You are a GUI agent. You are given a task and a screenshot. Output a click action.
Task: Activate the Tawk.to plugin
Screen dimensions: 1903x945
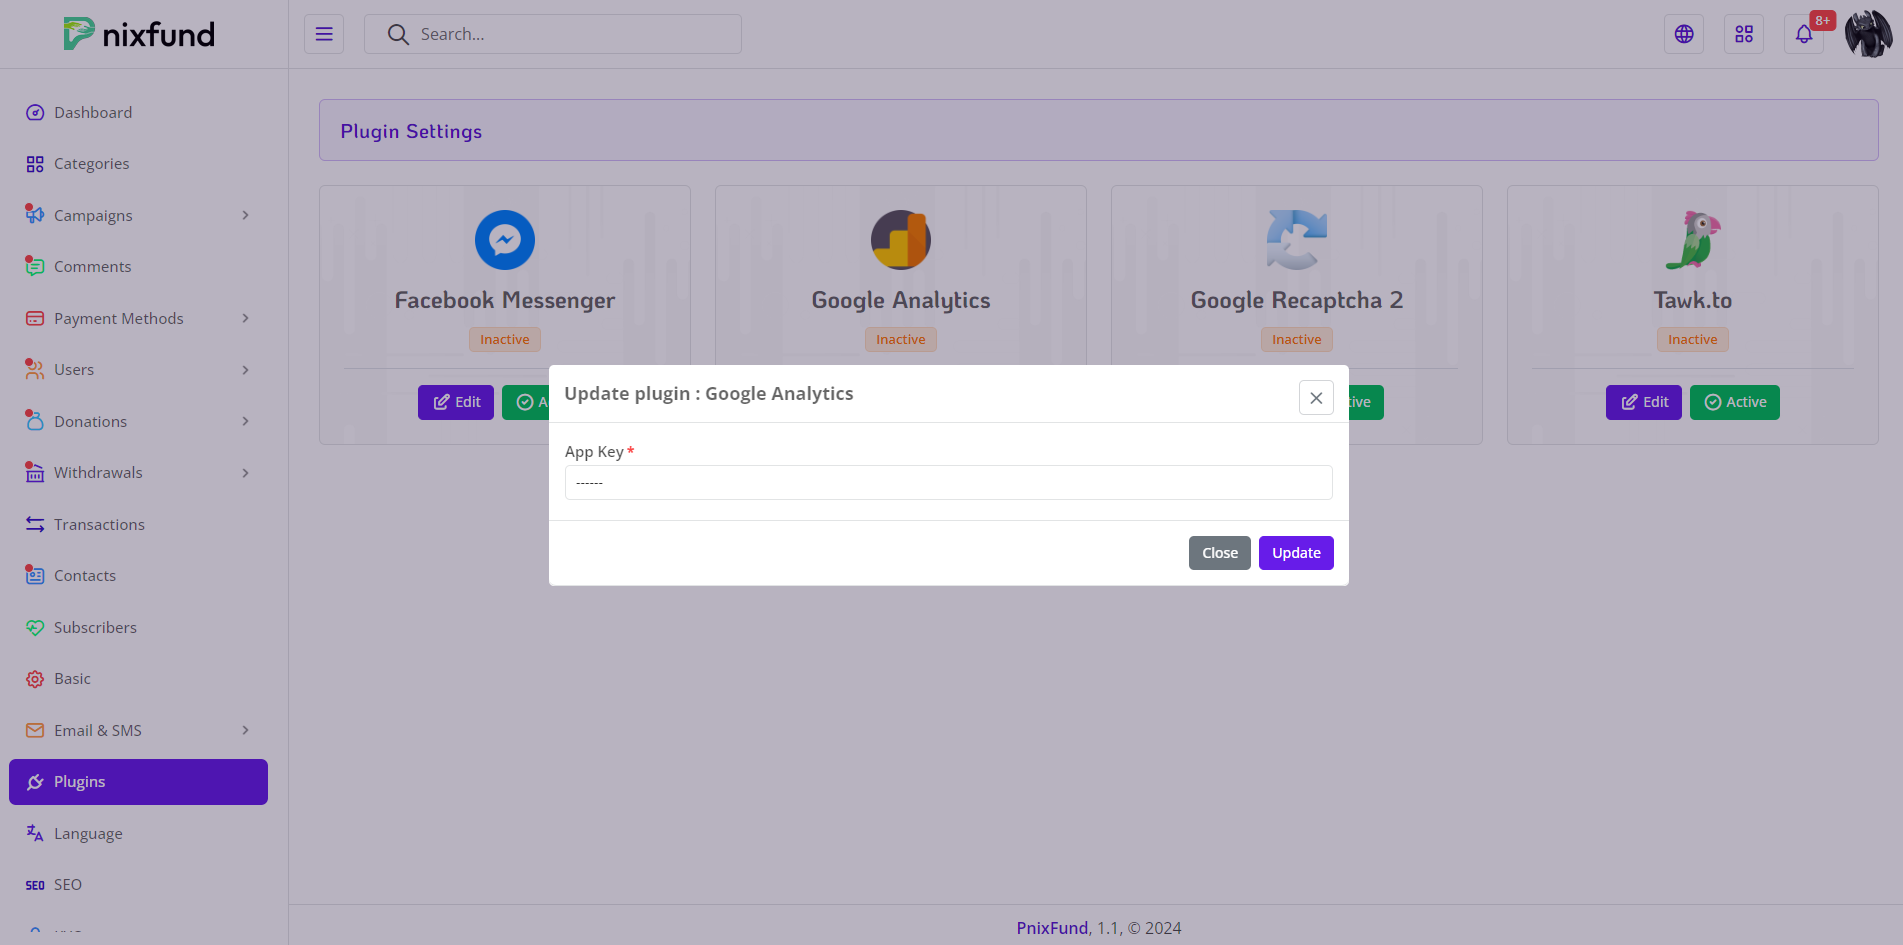[1734, 402]
